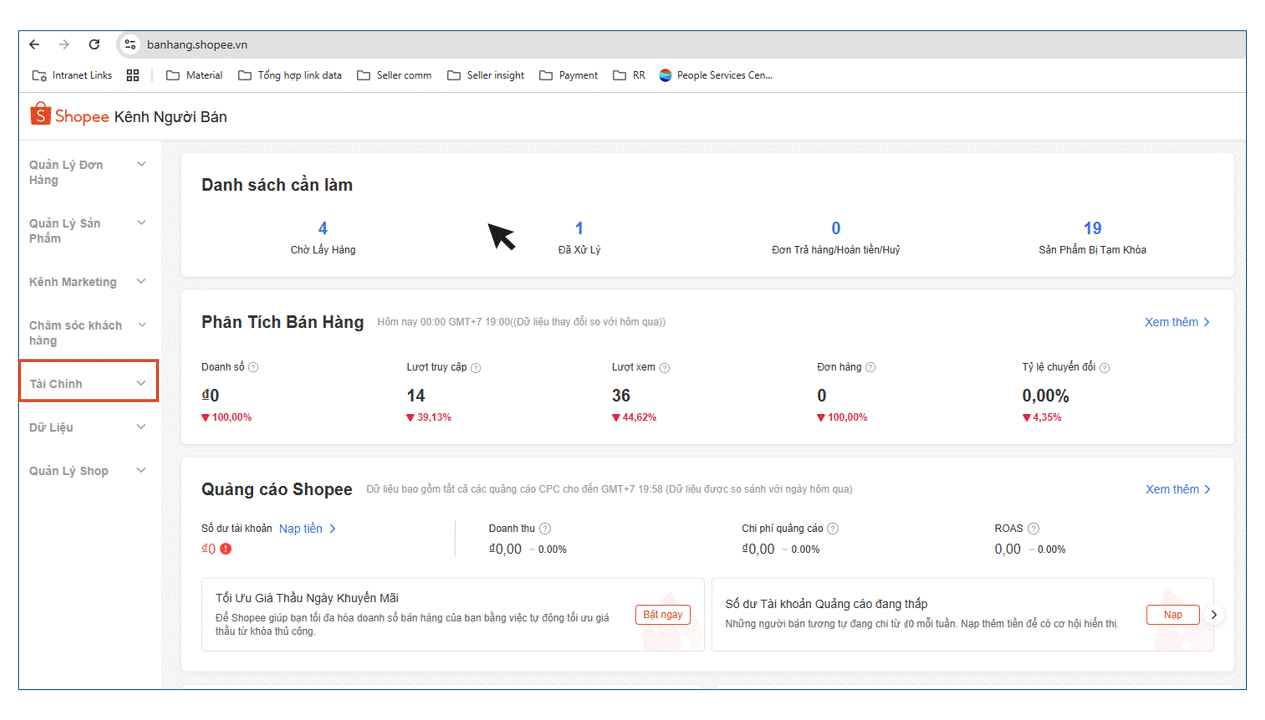Image resolution: width=1265 pixels, height=720 pixels.
Task: Expand the Quản Lý Đơn Hàng section
Action: point(88,172)
